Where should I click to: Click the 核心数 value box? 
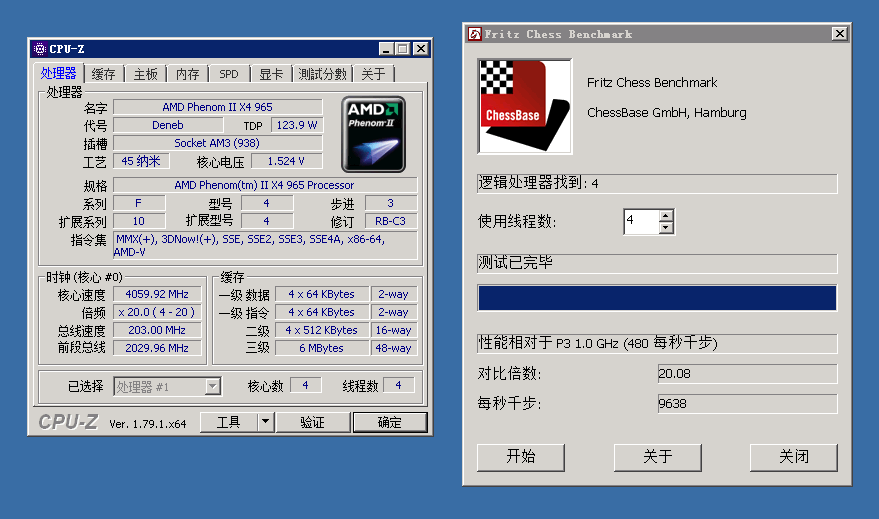(x=306, y=385)
